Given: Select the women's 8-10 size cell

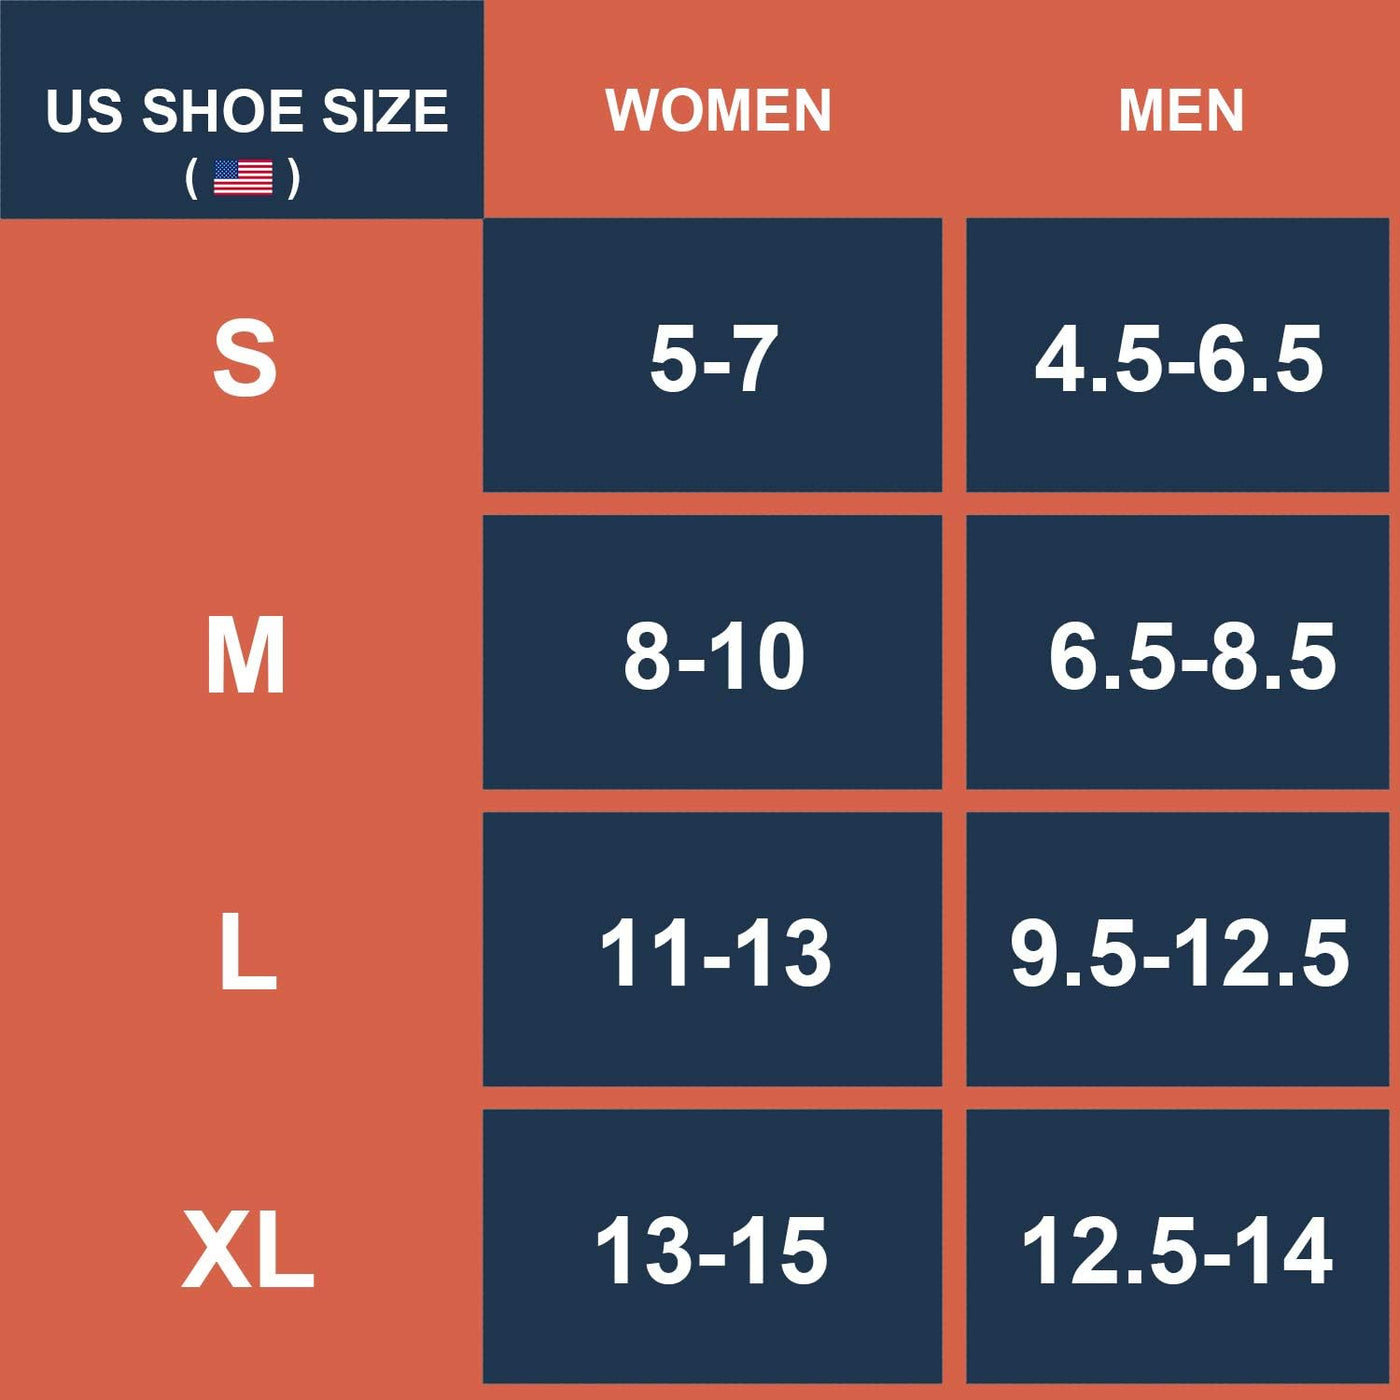Looking at the screenshot, I should [712, 655].
